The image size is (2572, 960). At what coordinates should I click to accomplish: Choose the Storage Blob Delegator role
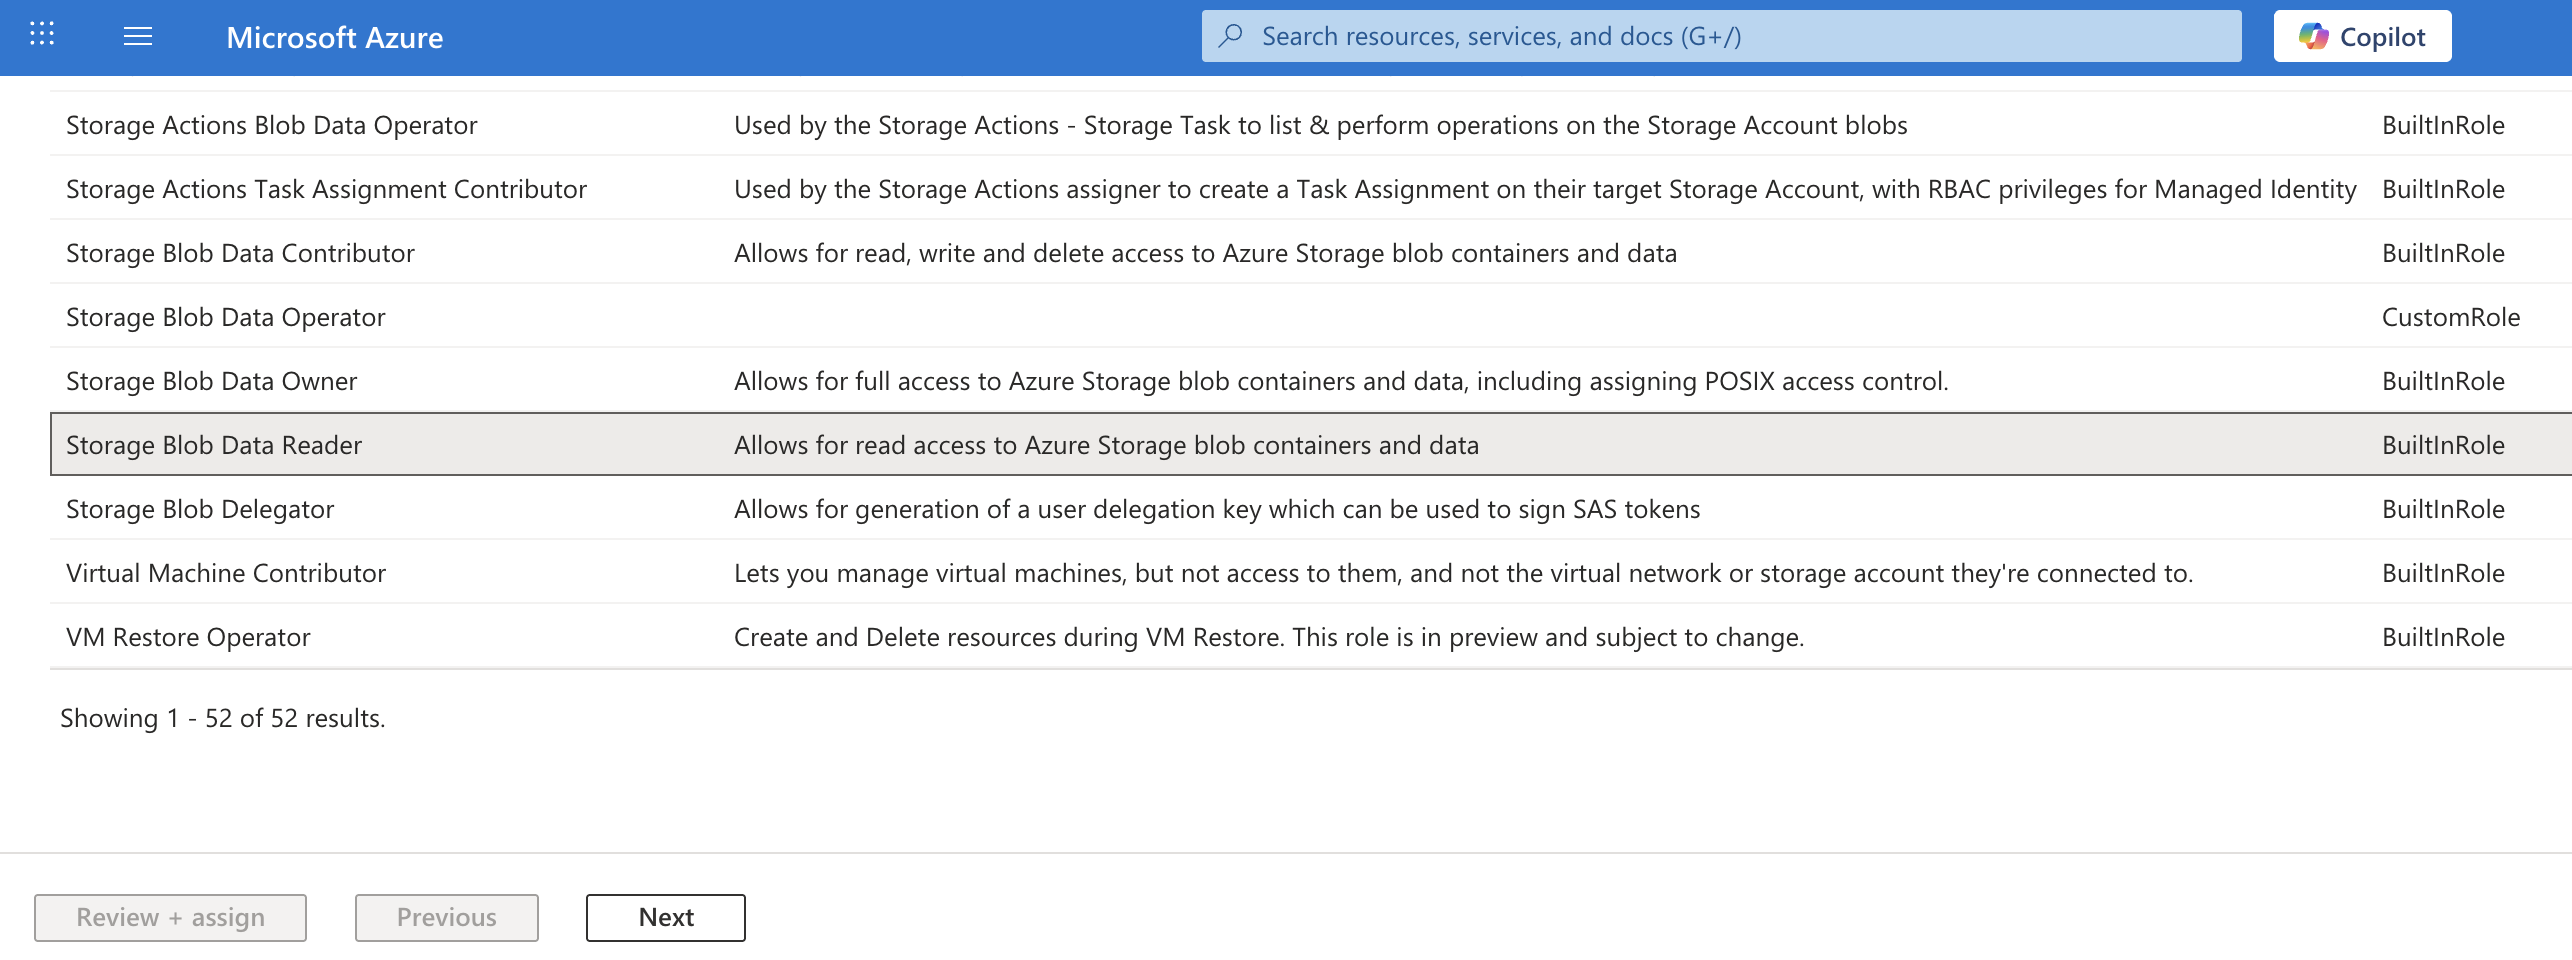tap(200, 509)
